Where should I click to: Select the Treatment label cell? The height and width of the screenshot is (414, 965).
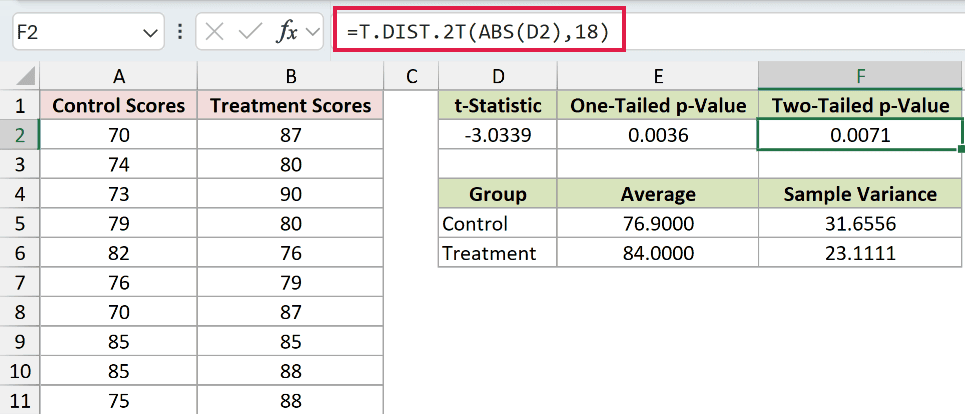click(498, 253)
